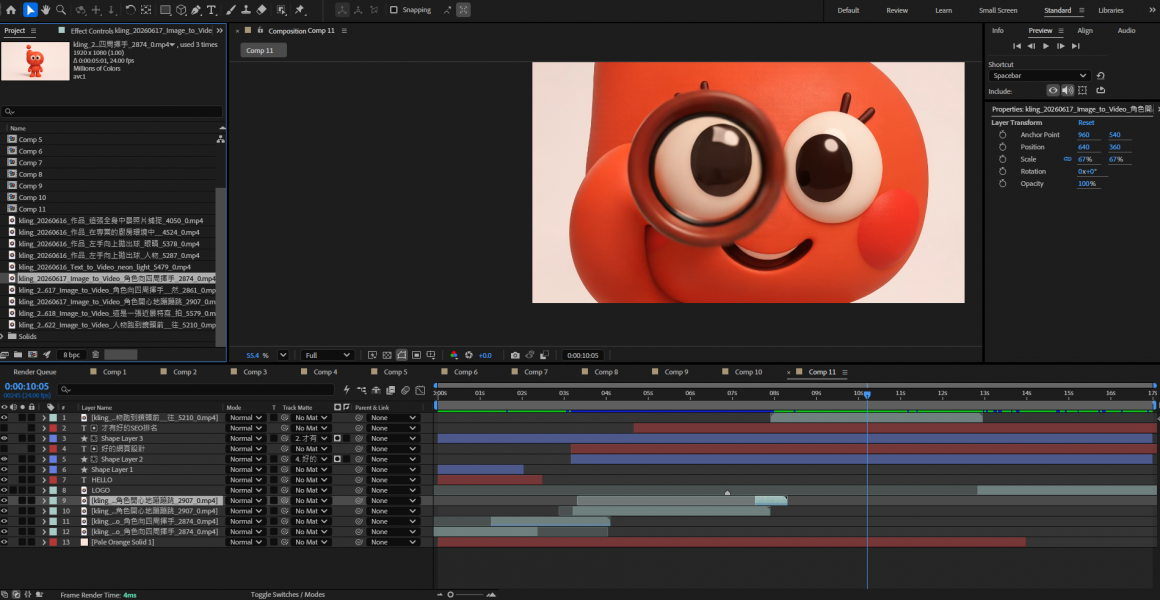Switch to the Comp 7 timeline tab
Screen dimensions: 1160x600
[x=536, y=372]
